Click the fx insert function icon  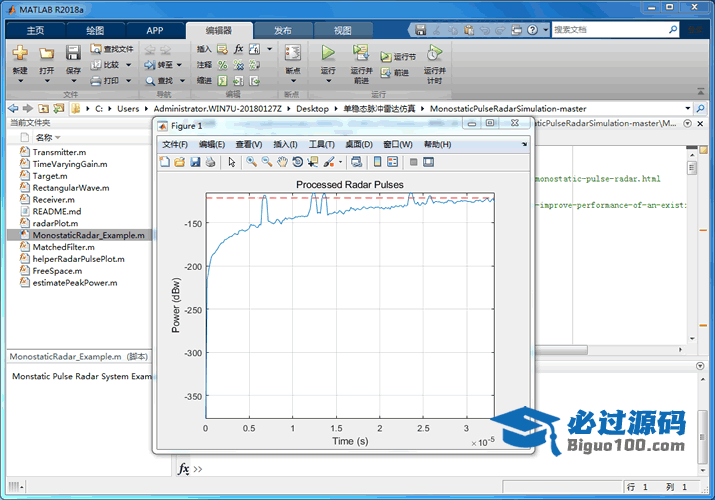pyautogui.click(x=238, y=49)
